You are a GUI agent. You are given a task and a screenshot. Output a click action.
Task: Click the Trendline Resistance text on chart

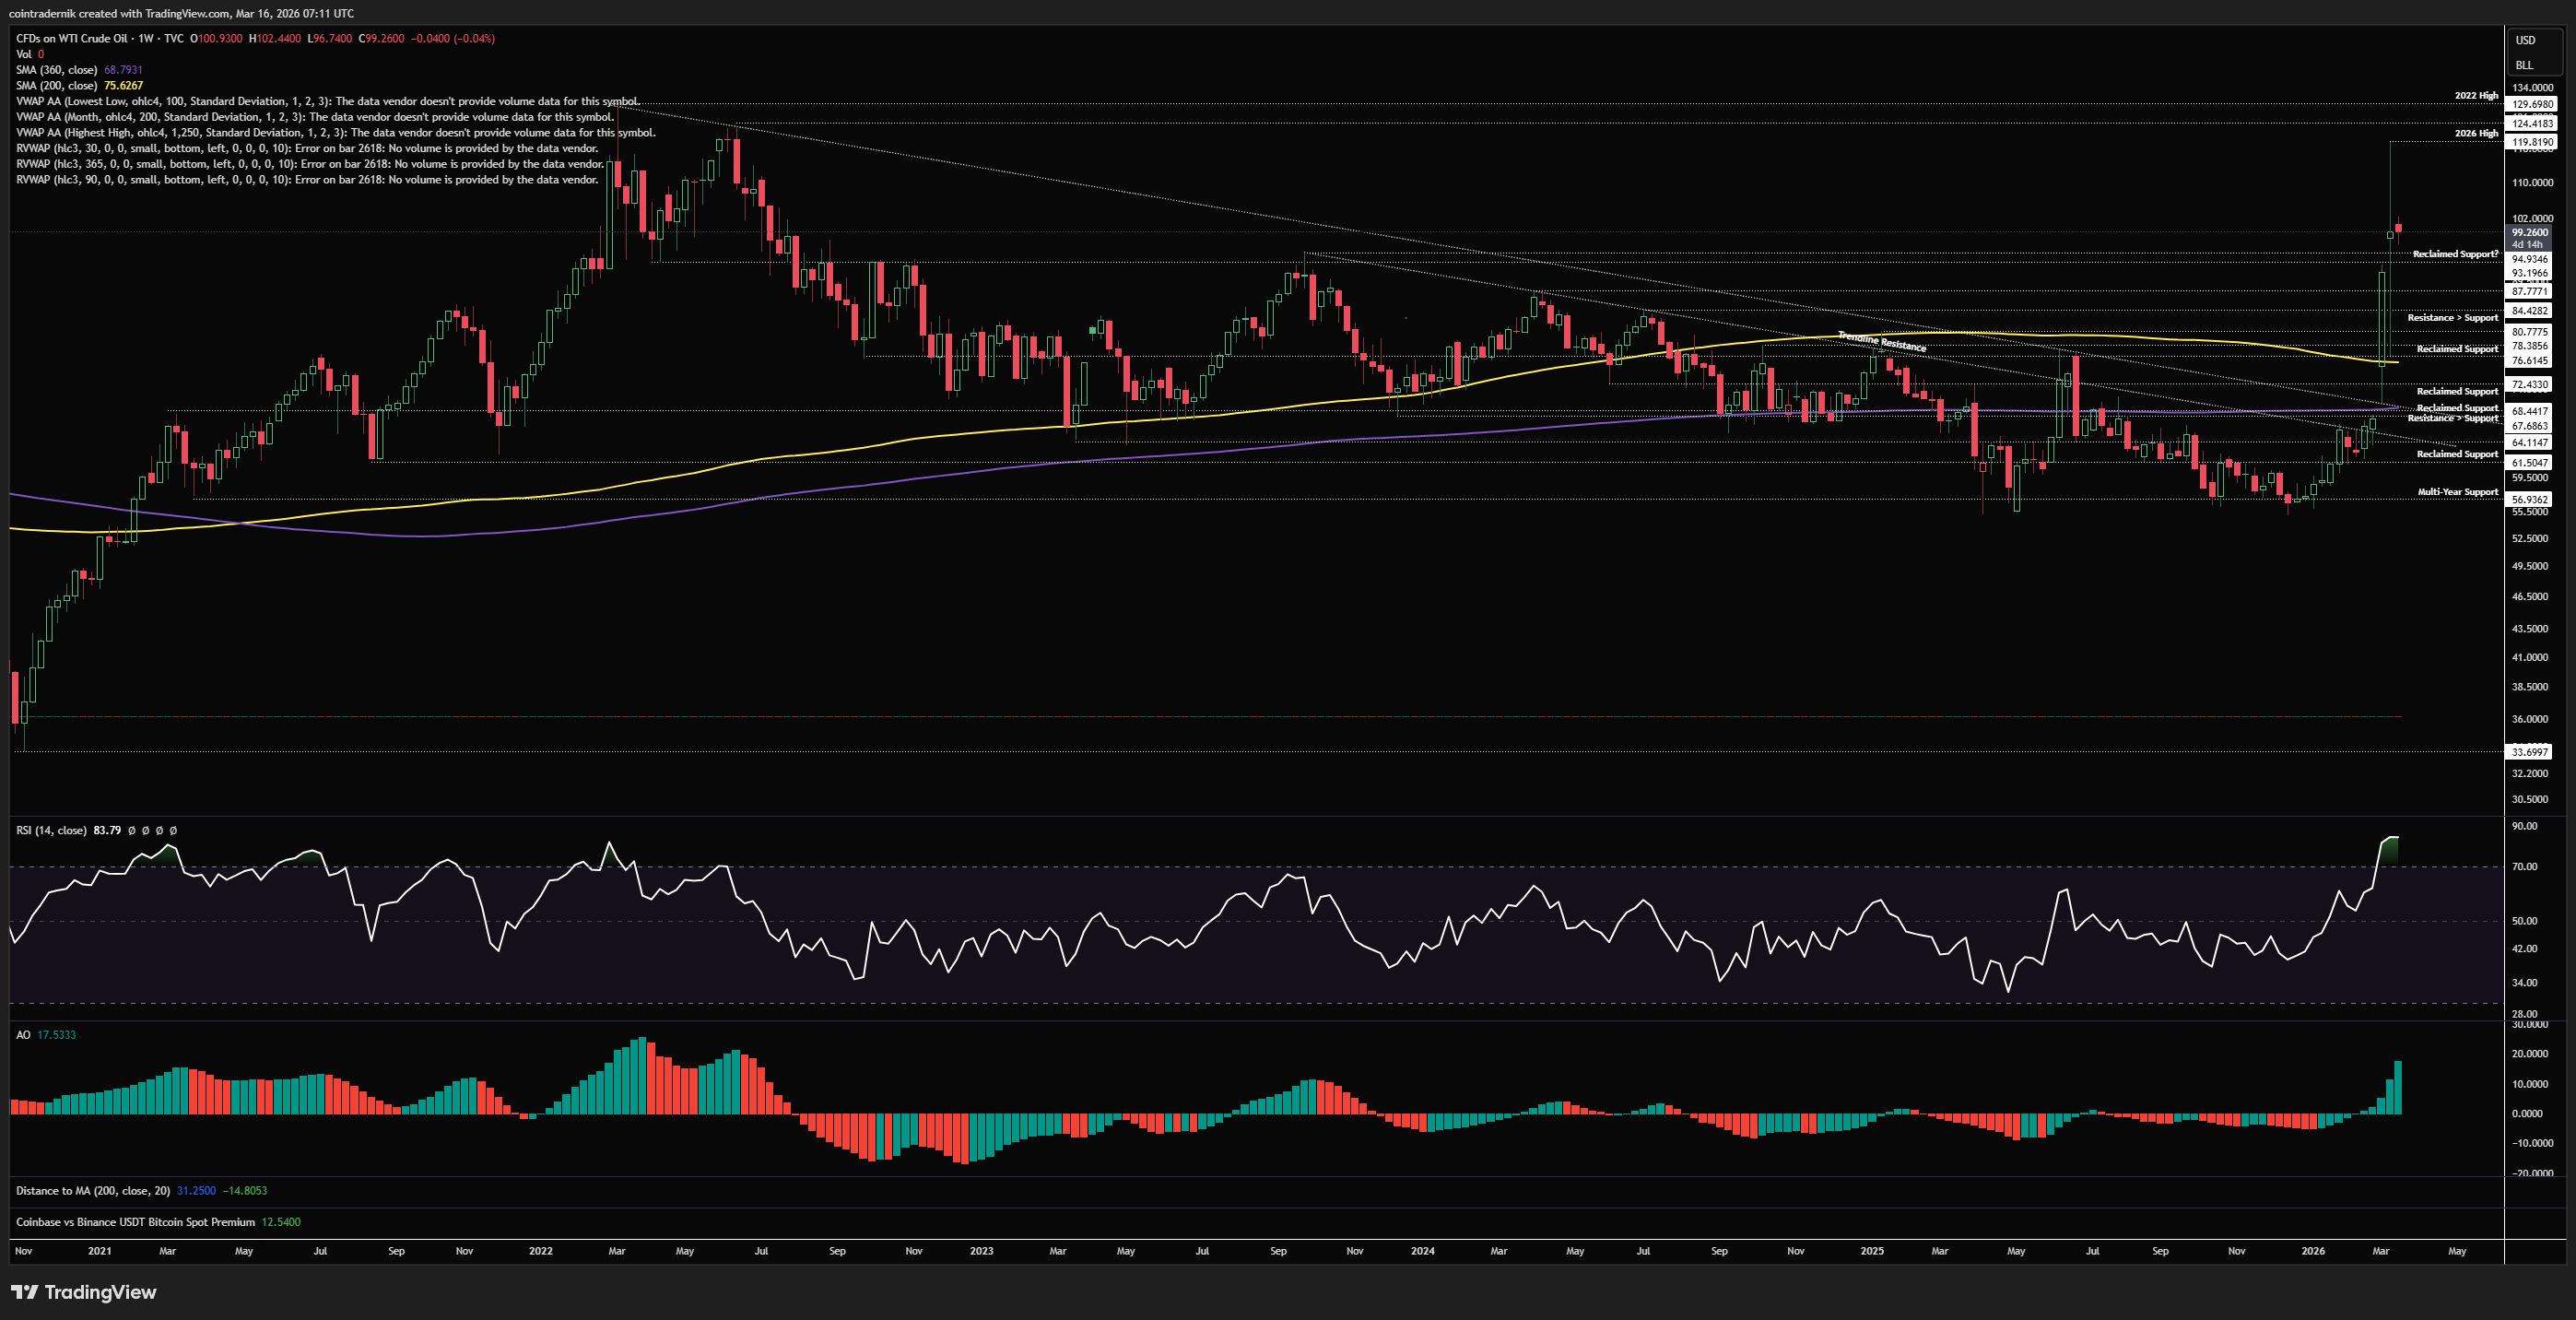[1881, 342]
